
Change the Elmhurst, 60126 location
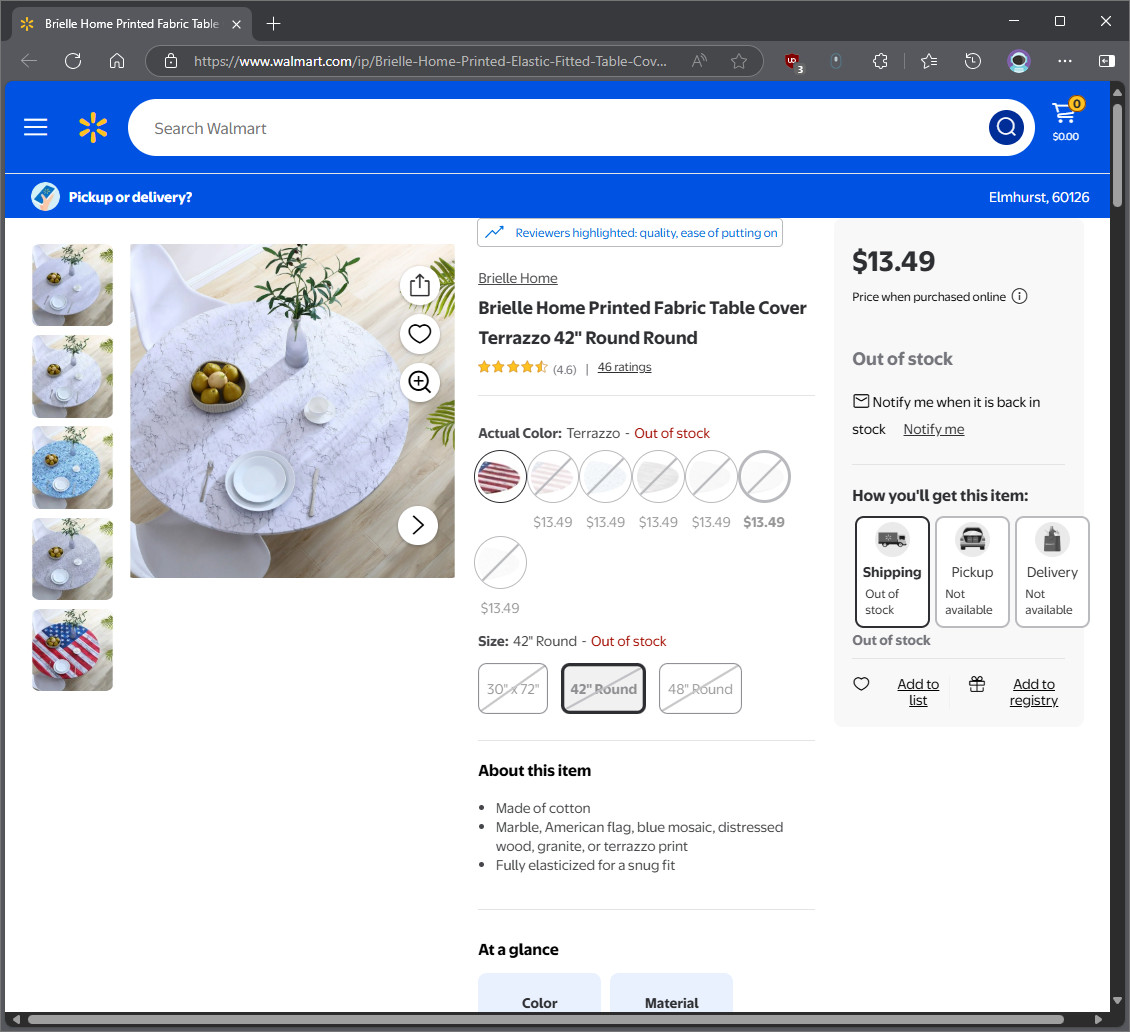pos(1038,197)
